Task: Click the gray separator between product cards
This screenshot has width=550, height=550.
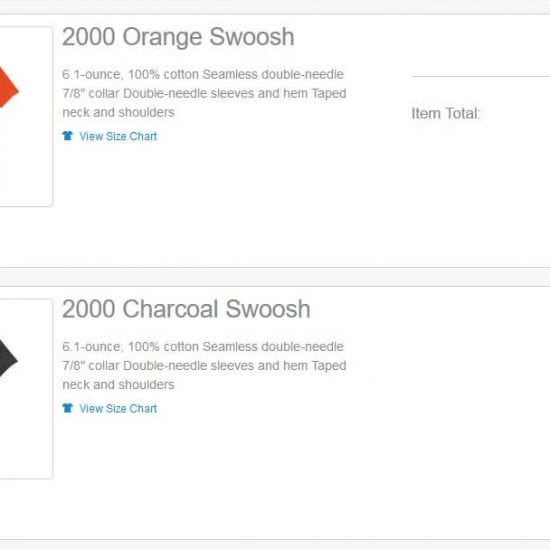Action: pos(275,277)
